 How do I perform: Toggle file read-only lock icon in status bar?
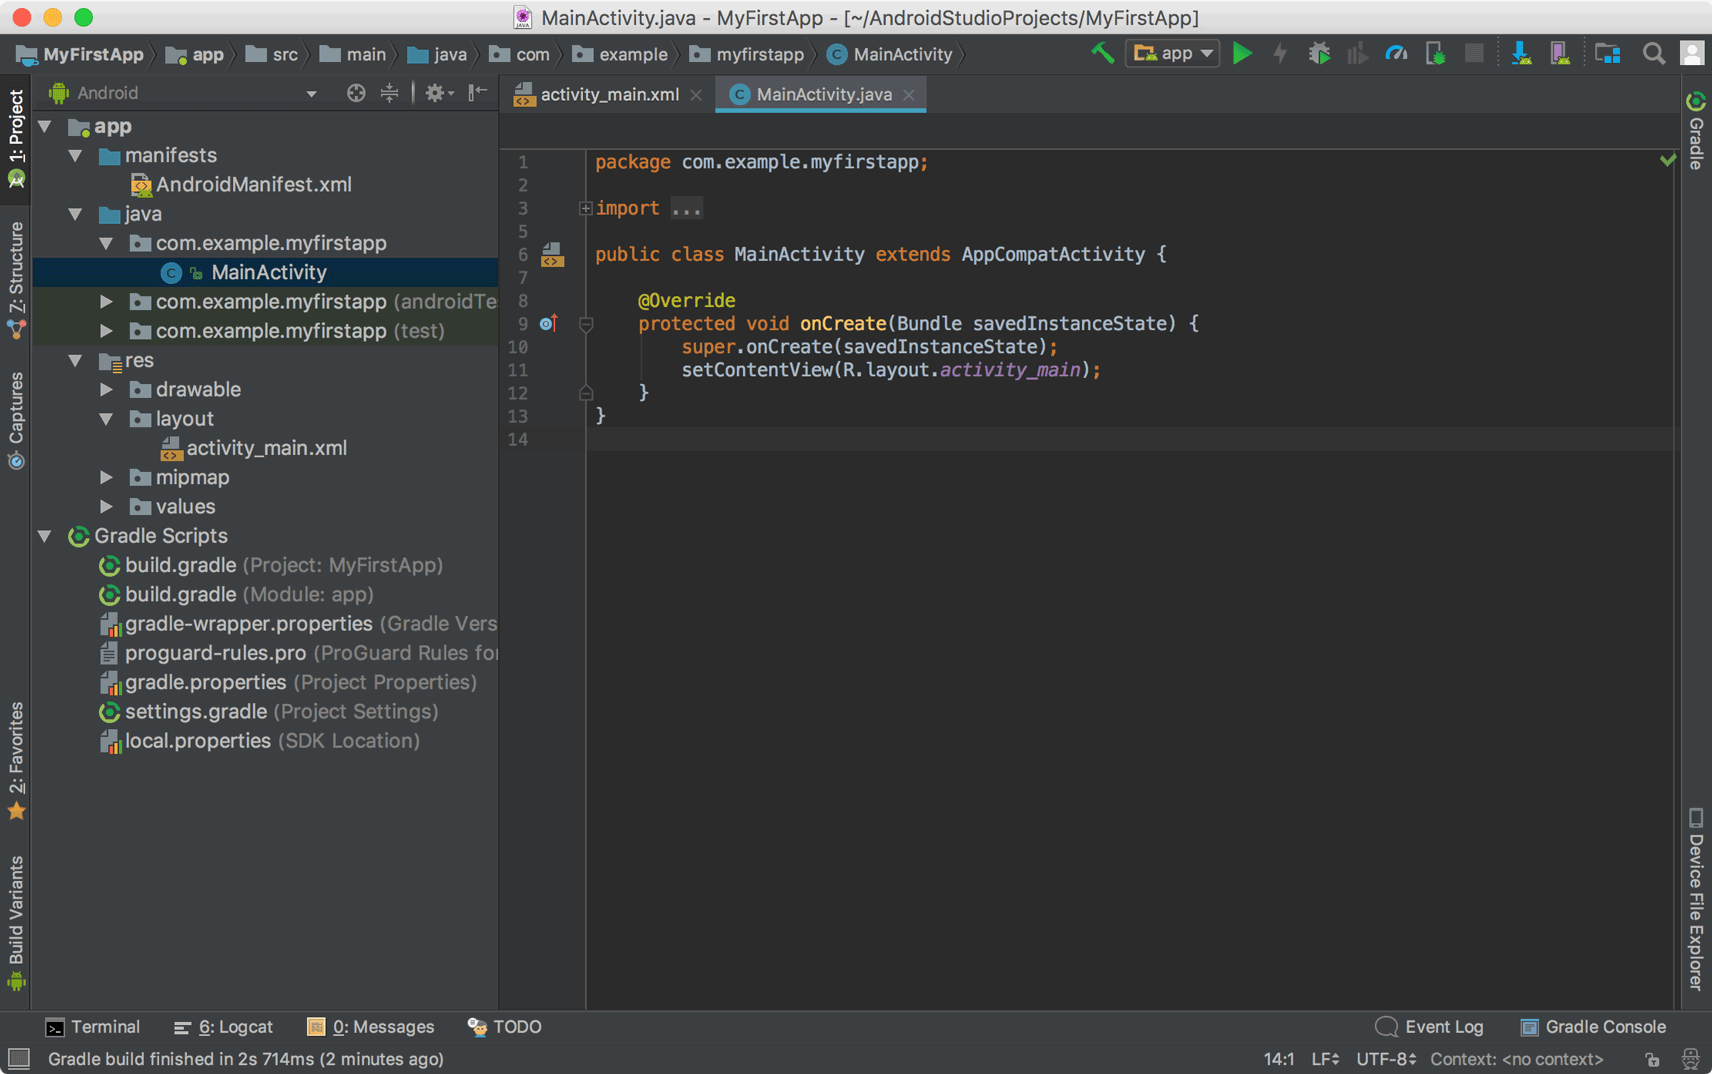(x=1652, y=1059)
